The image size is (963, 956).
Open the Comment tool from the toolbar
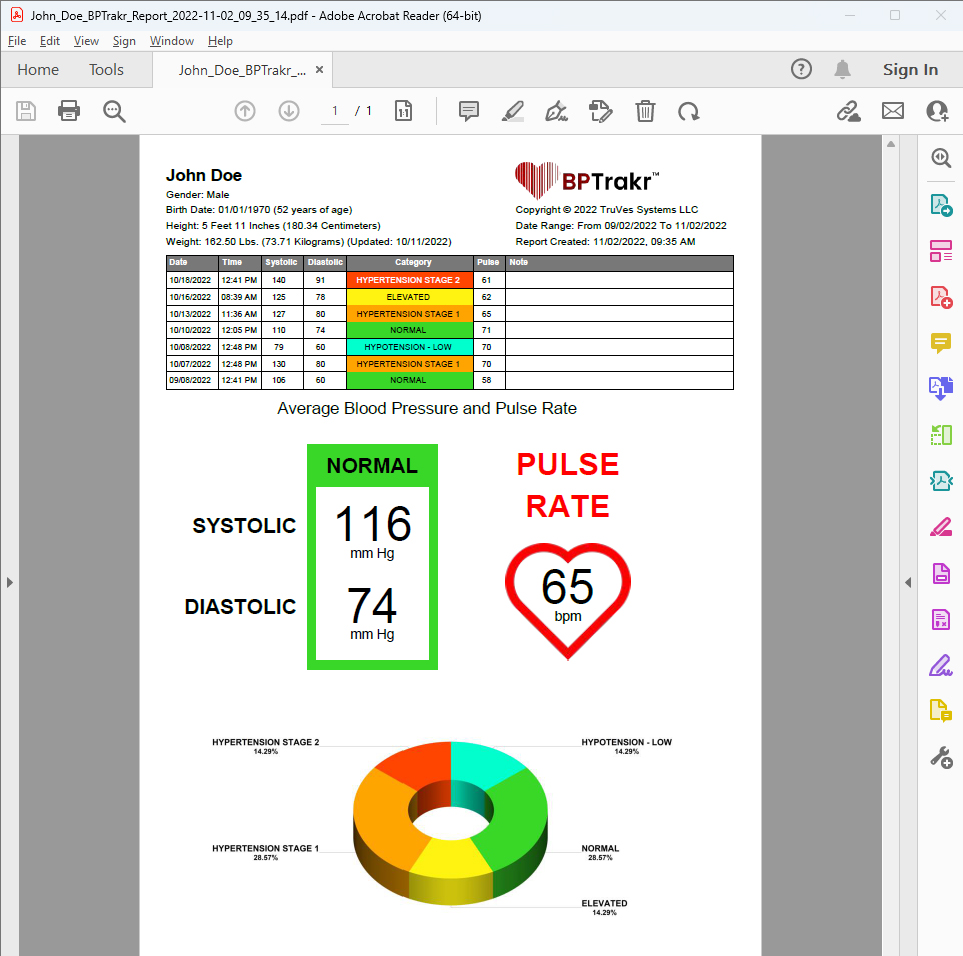click(468, 111)
